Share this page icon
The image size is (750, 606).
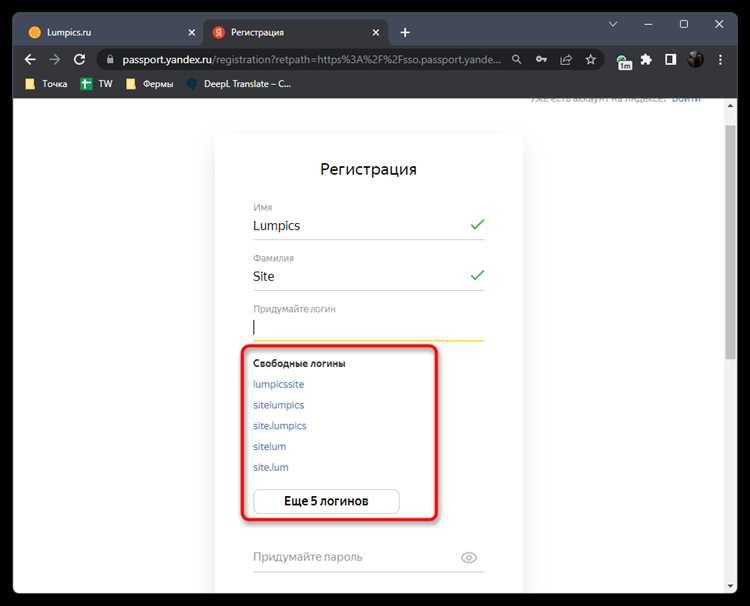[x=566, y=59]
